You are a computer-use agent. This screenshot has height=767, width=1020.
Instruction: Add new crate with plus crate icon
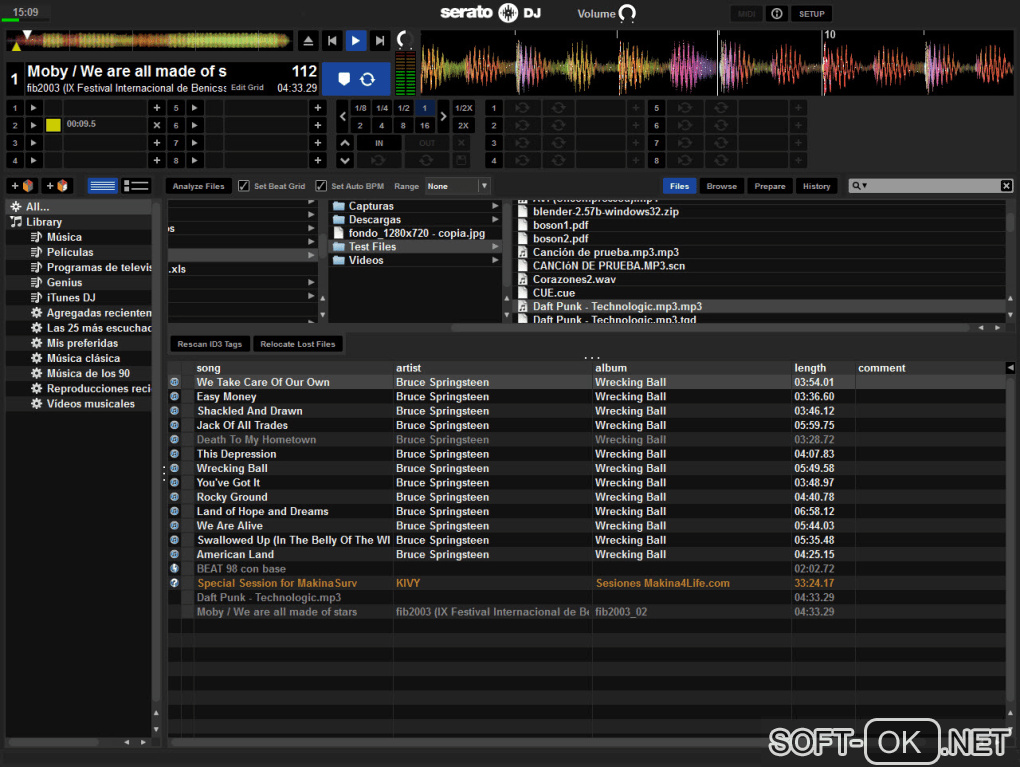pyautogui.click(x=22, y=186)
